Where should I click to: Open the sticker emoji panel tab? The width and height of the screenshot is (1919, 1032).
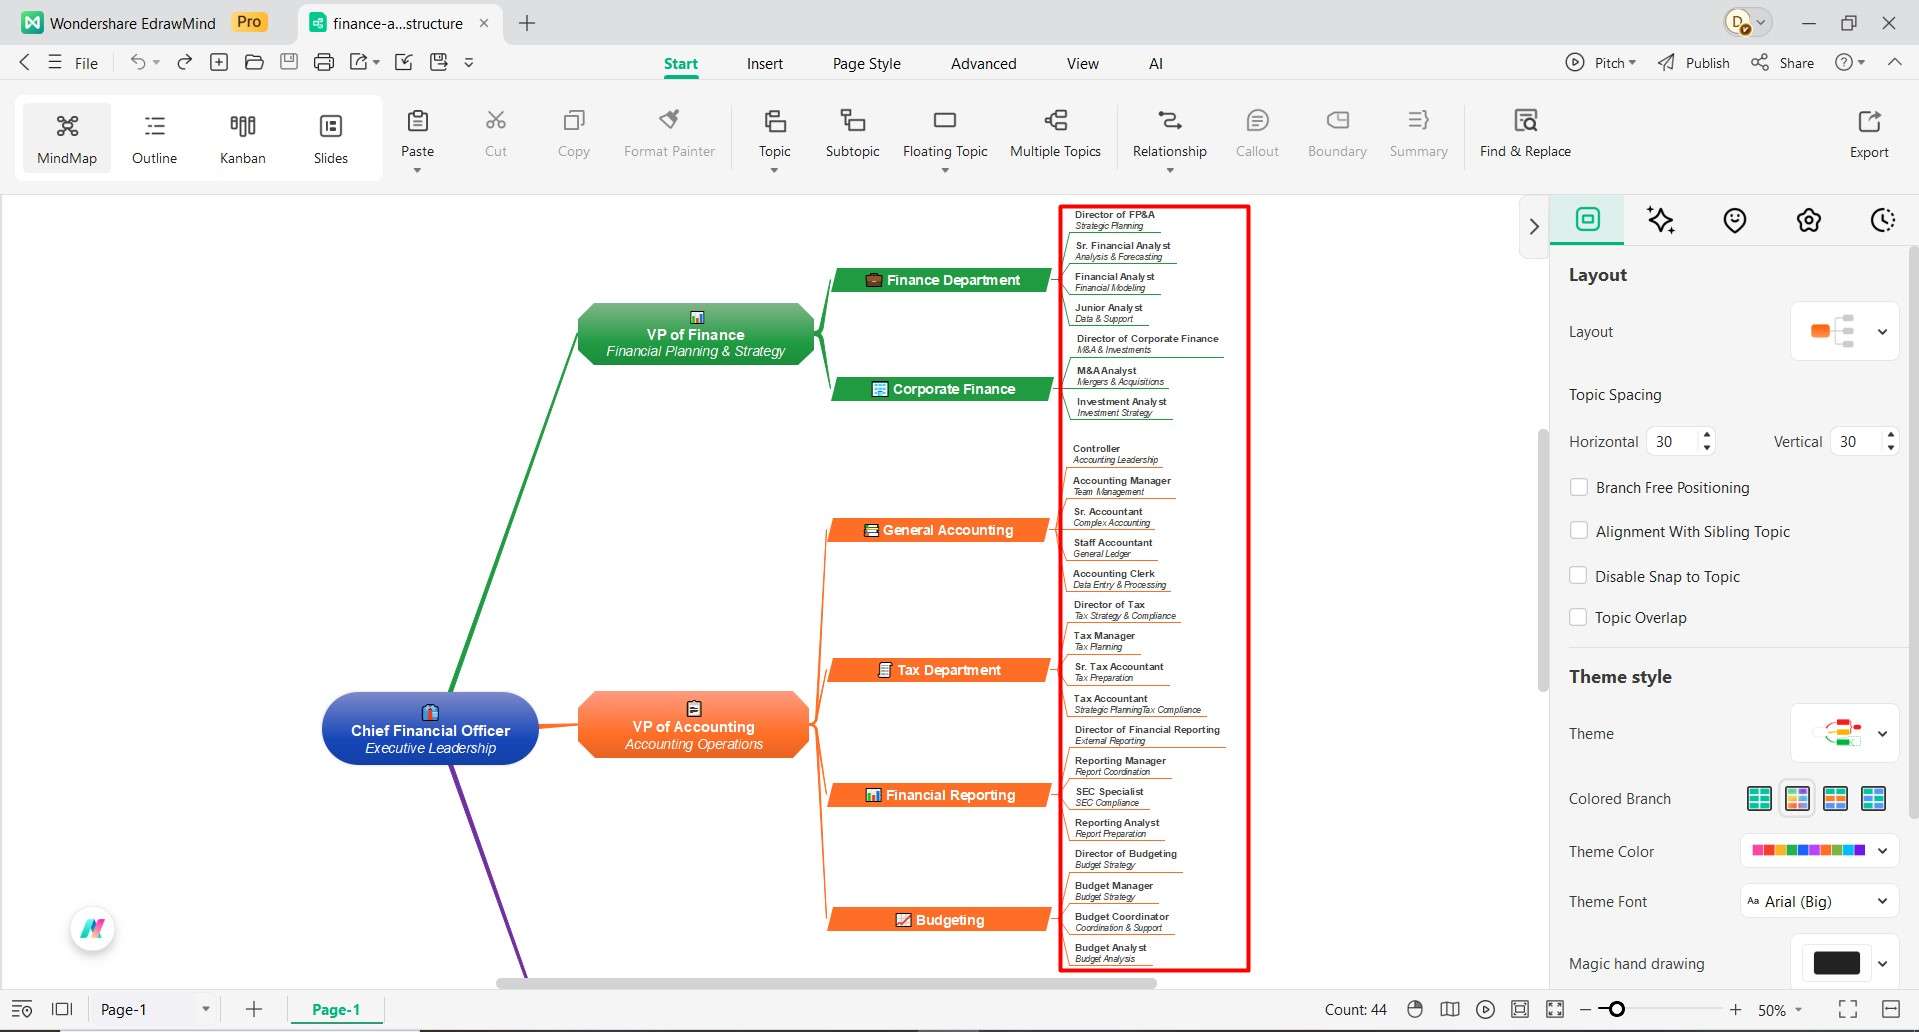coord(1735,220)
